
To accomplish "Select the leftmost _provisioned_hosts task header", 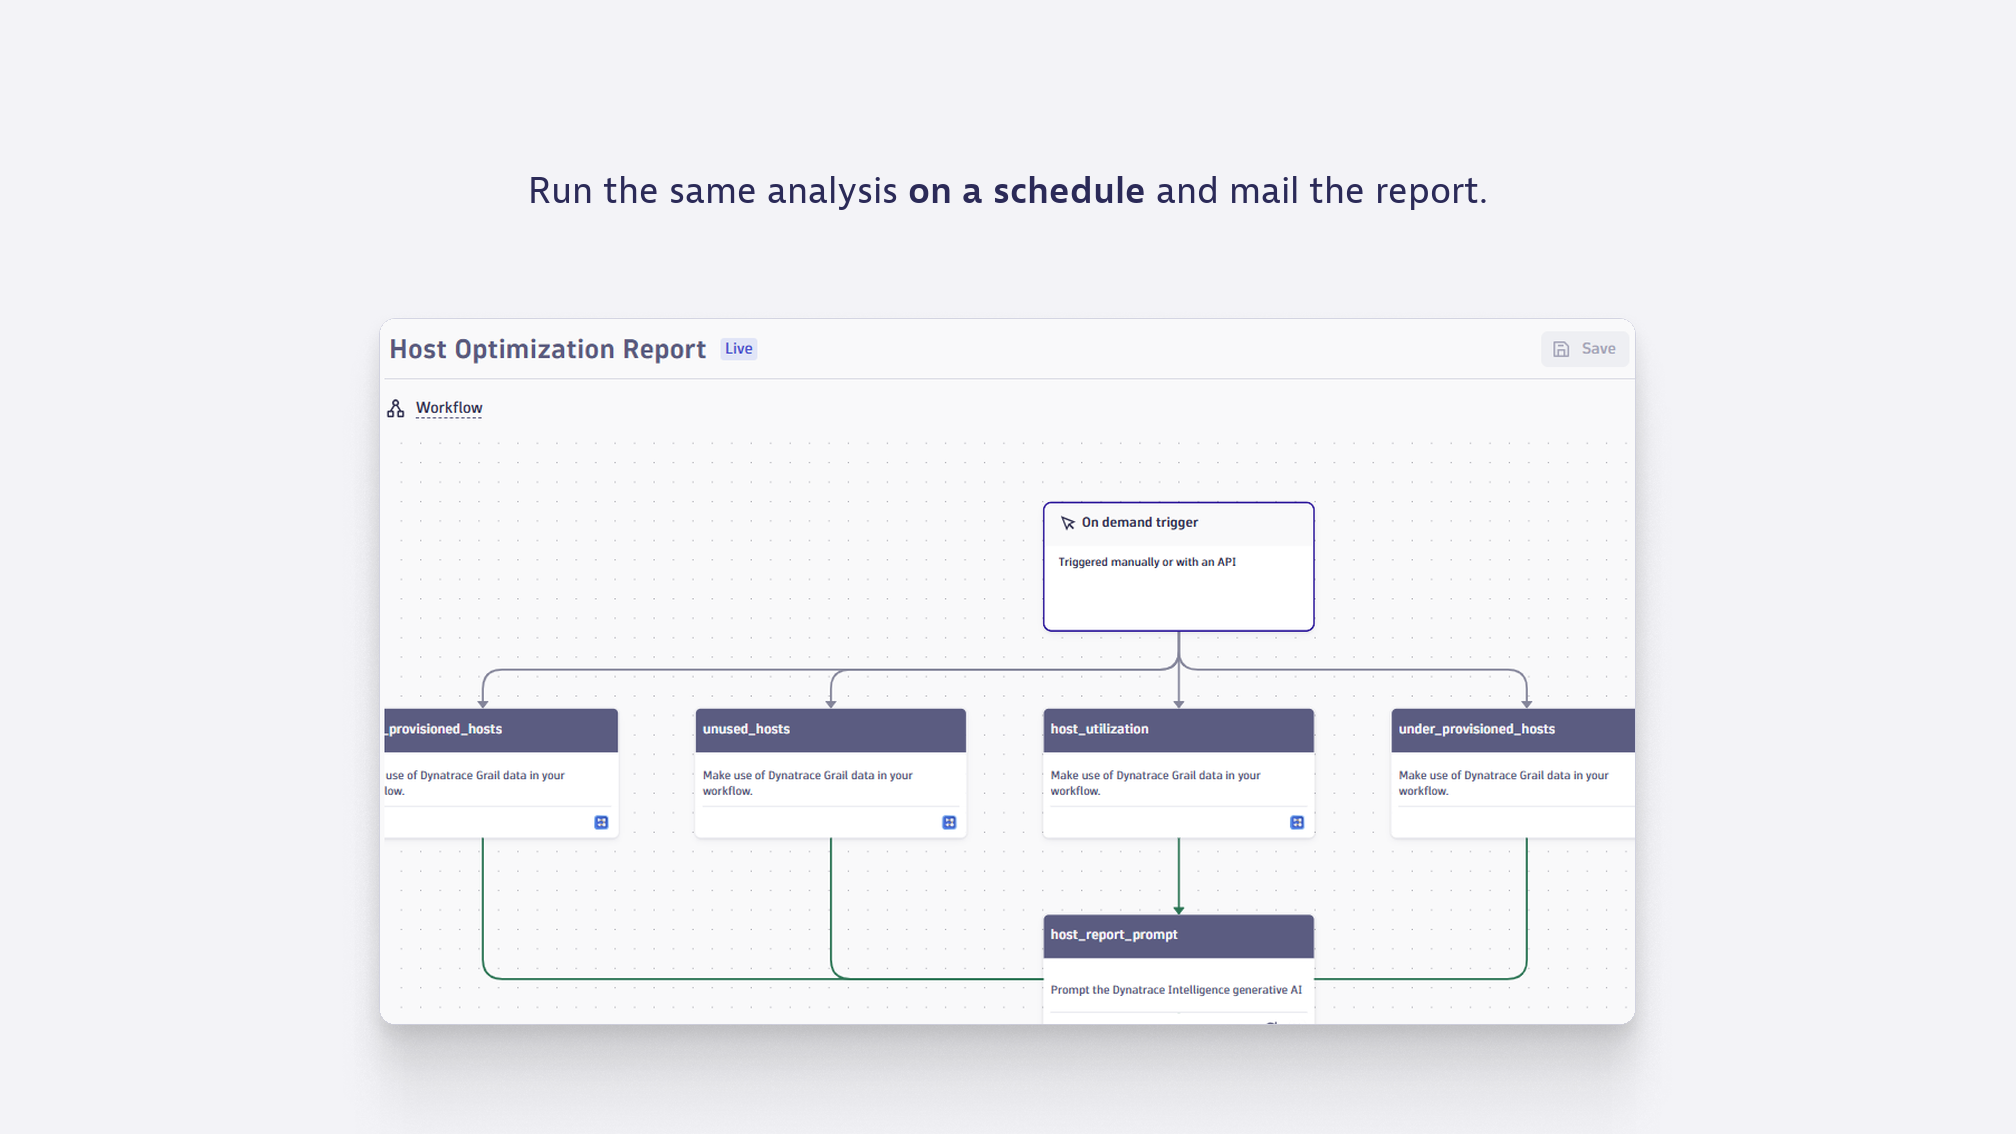I will click(x=501, y=730).
